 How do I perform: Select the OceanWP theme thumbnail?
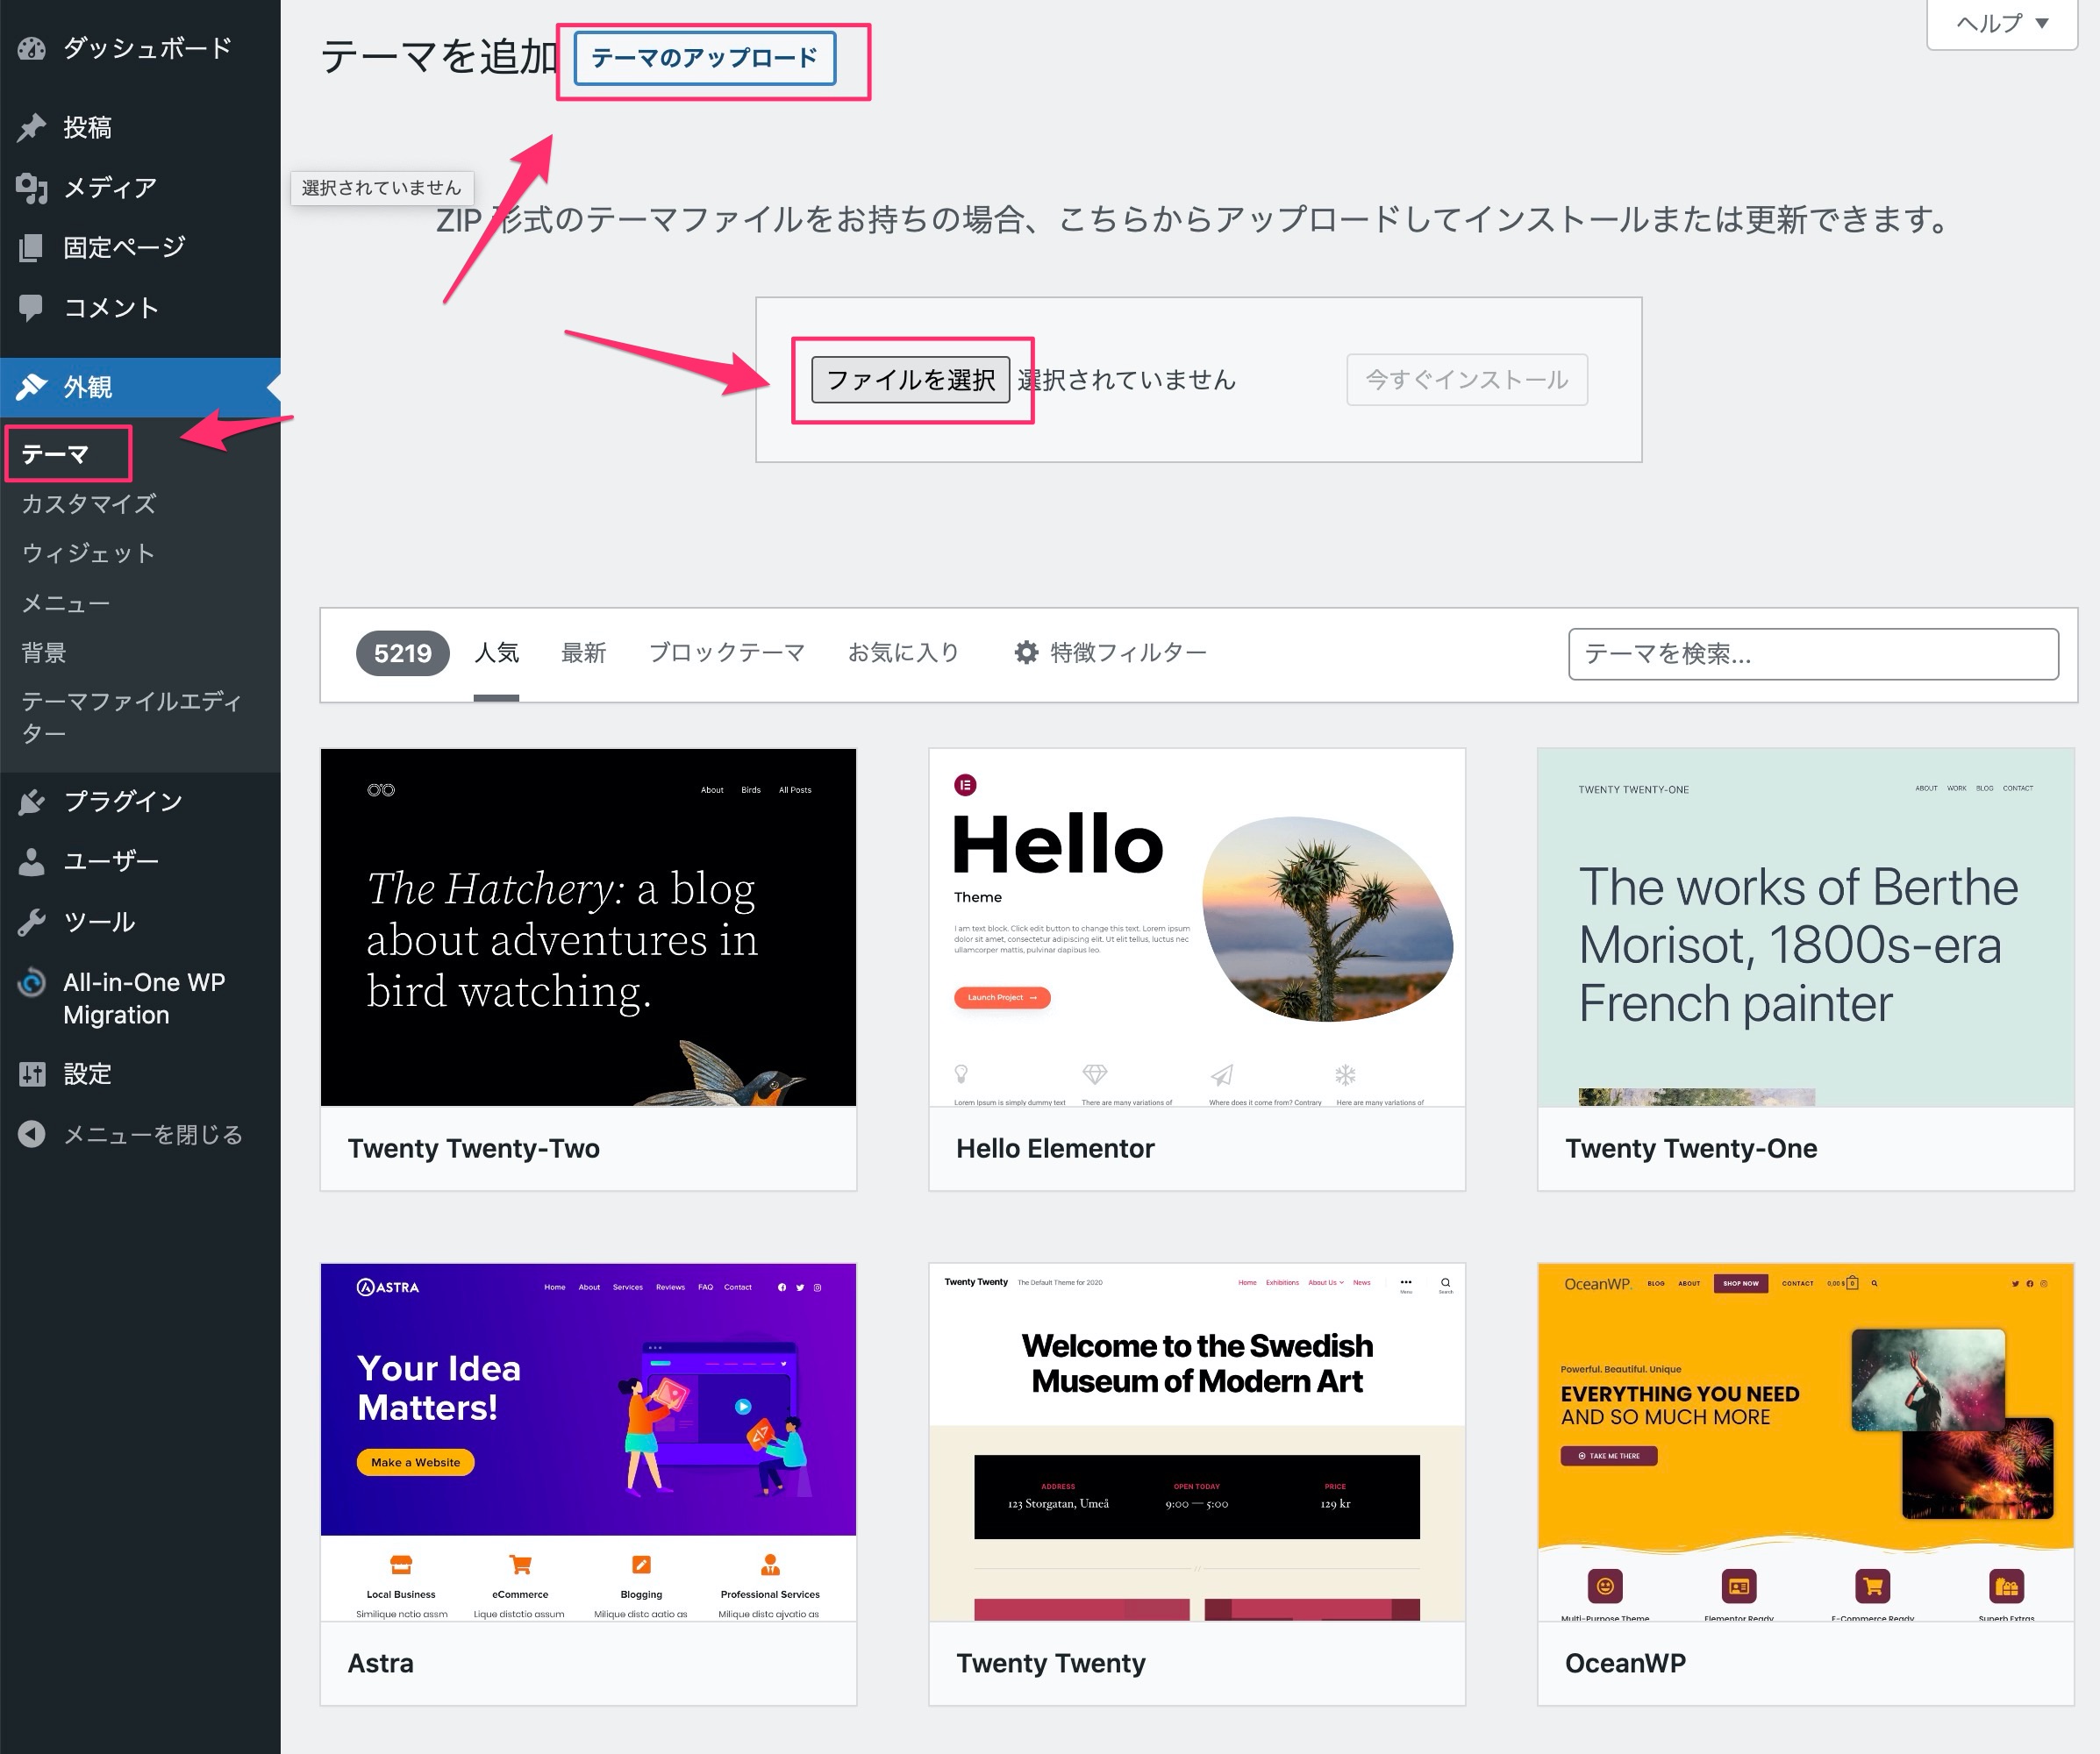point(1806,1443)
